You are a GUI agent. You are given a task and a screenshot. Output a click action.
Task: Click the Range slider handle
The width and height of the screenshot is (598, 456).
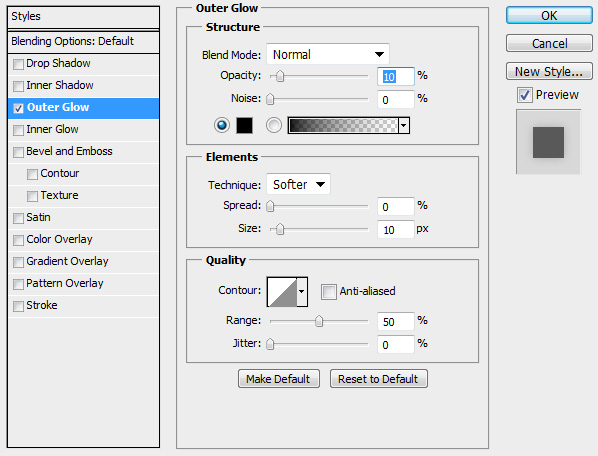click(319, 321)
